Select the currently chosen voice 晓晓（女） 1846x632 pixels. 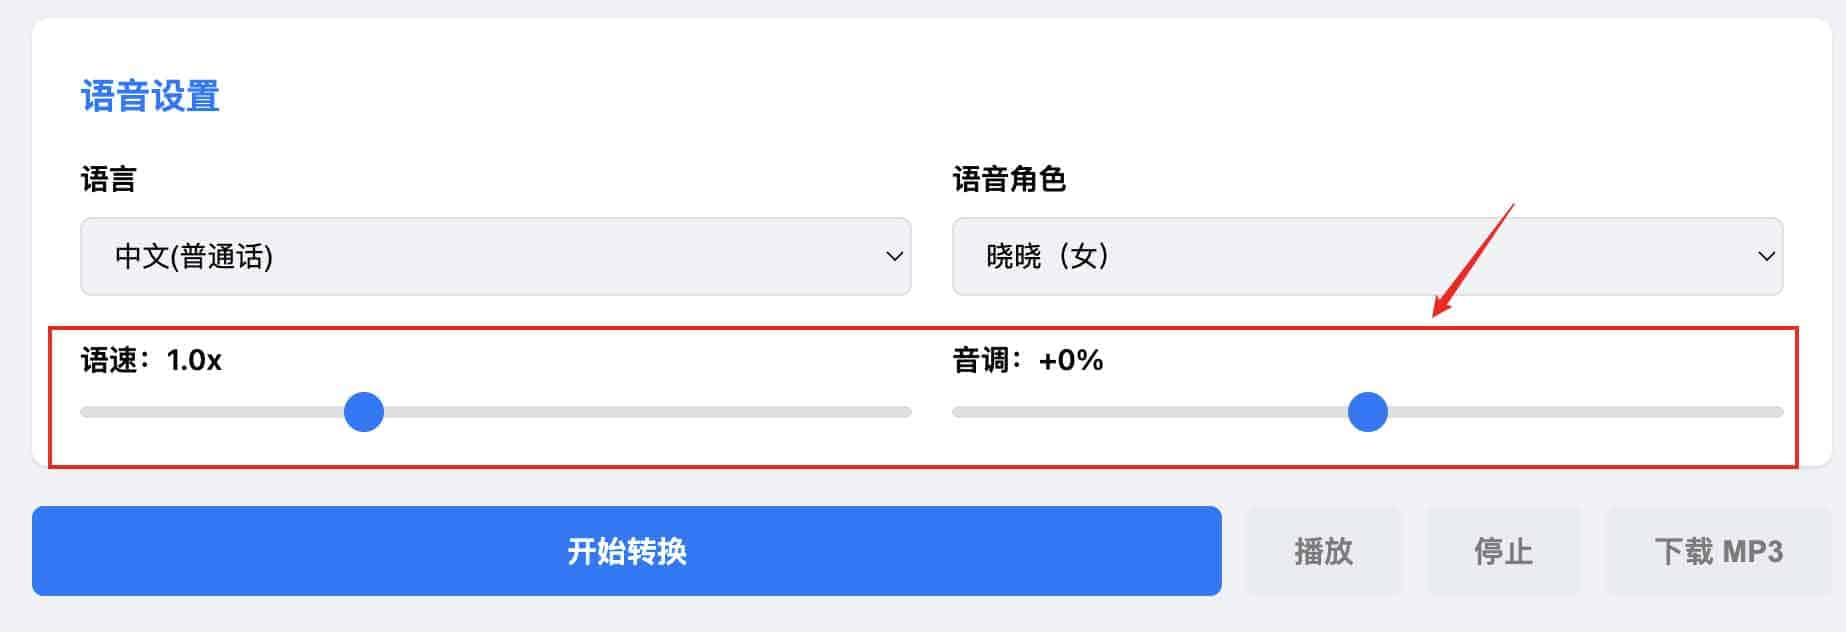(1045, 256)
